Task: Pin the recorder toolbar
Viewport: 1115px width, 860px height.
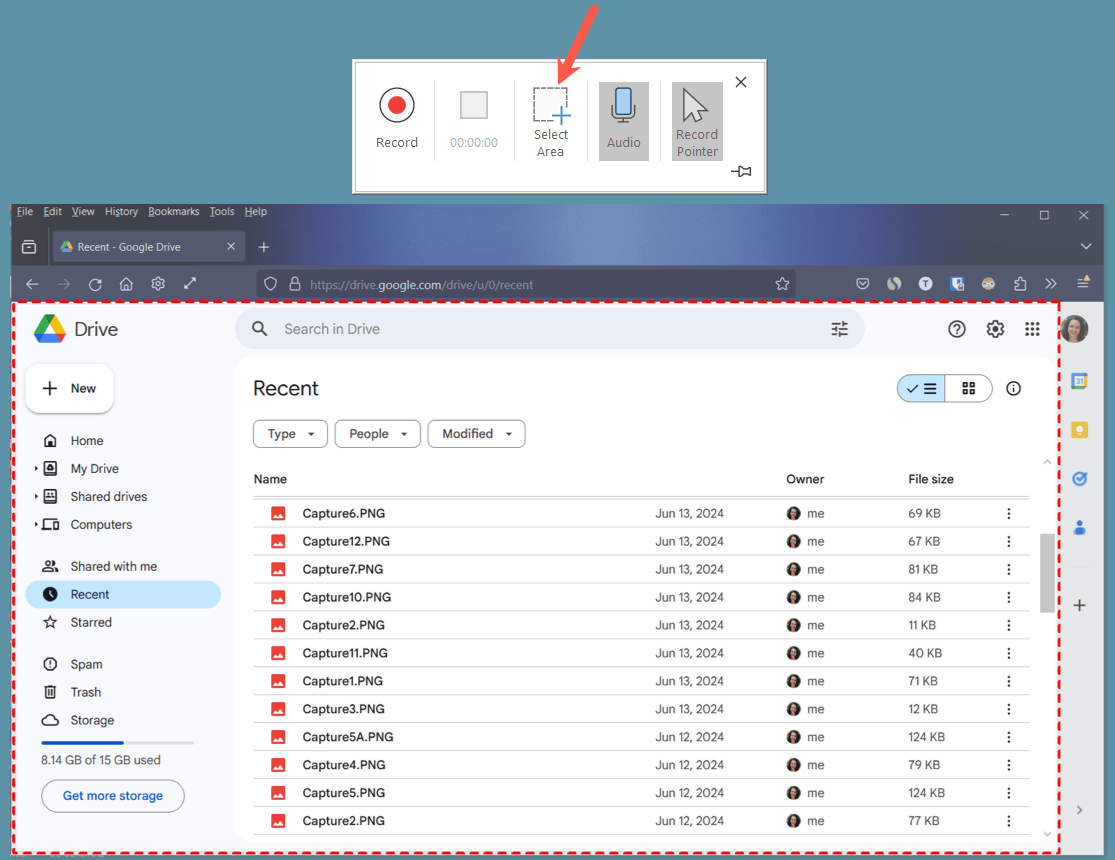Action: 741,171
